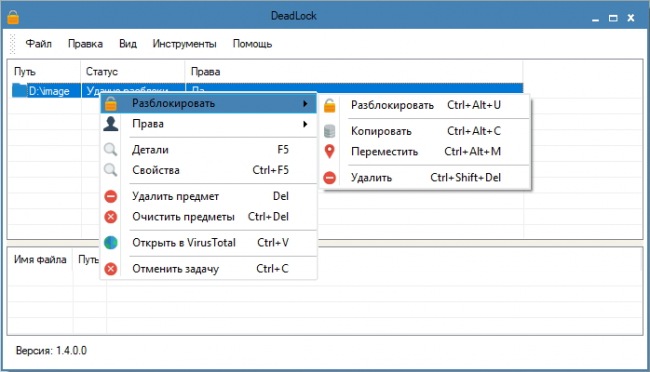Image resolution: width=650 pixels, height=372 pixels.
Task: Click the user silhouette icon beside Права
Action: tap(111, 124)
